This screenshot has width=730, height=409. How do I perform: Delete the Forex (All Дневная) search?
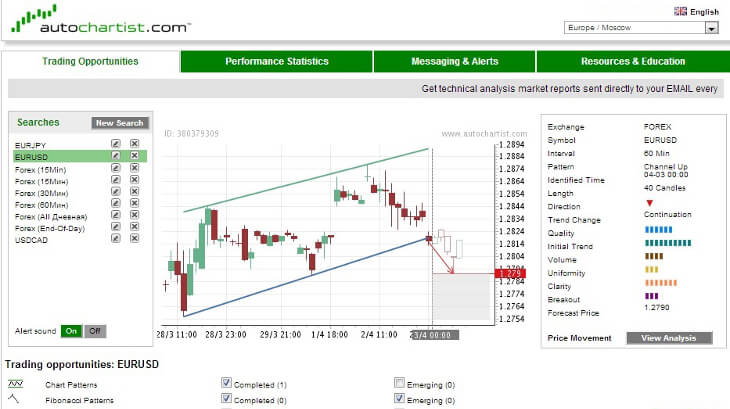tap(134, 215)
